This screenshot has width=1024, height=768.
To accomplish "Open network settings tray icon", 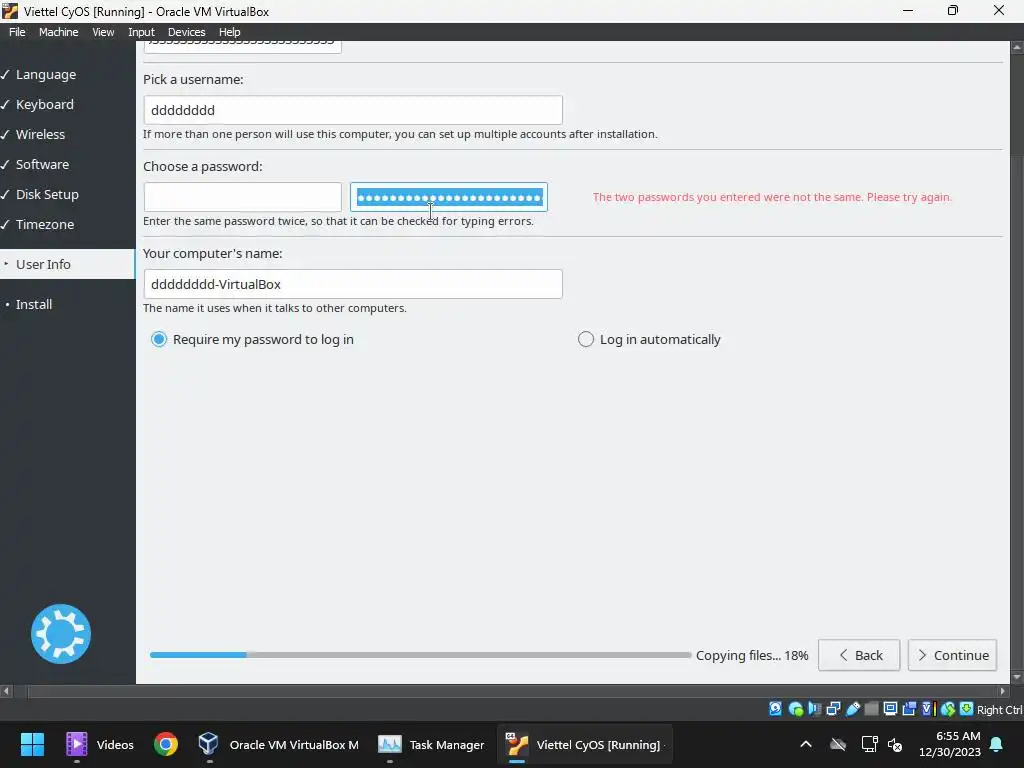I will [869, 744].
